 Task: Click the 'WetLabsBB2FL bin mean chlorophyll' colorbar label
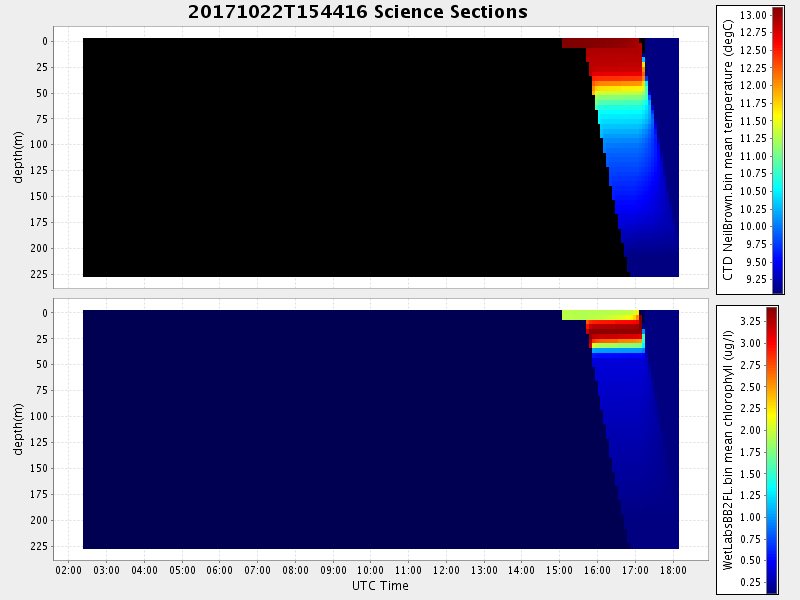[x=729, y=450]
